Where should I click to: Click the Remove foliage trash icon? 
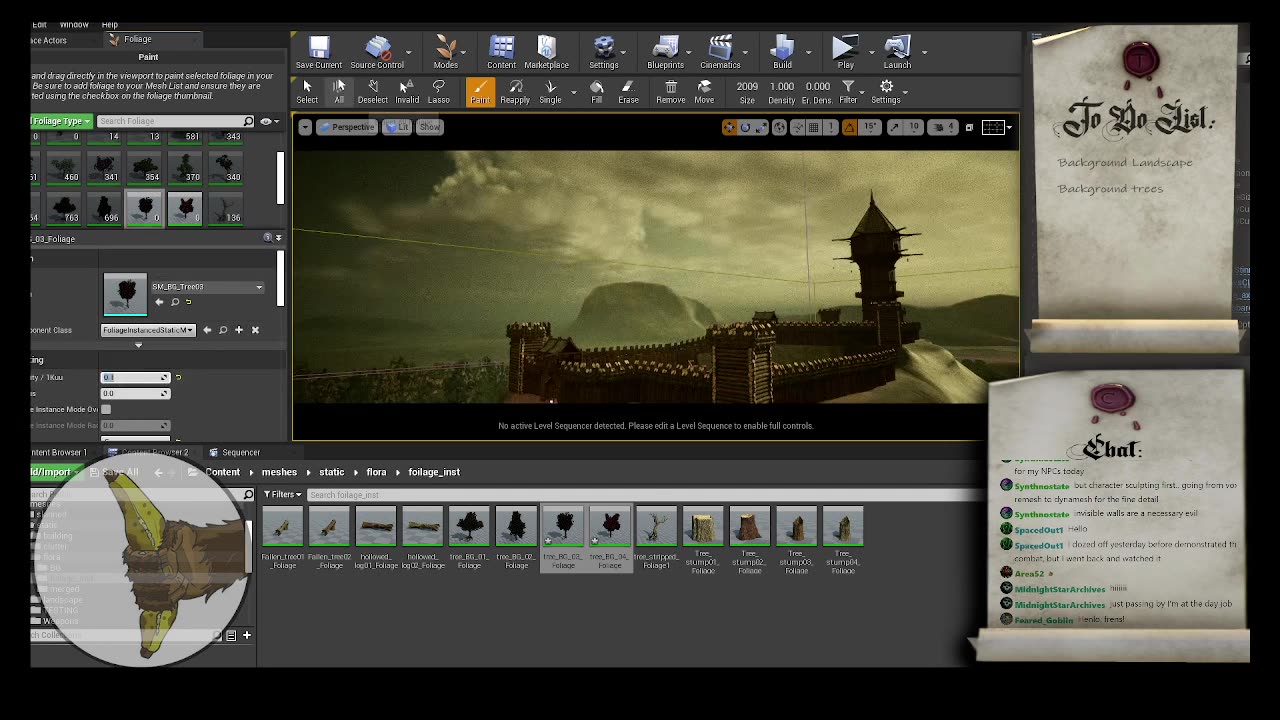click(671, 92)
